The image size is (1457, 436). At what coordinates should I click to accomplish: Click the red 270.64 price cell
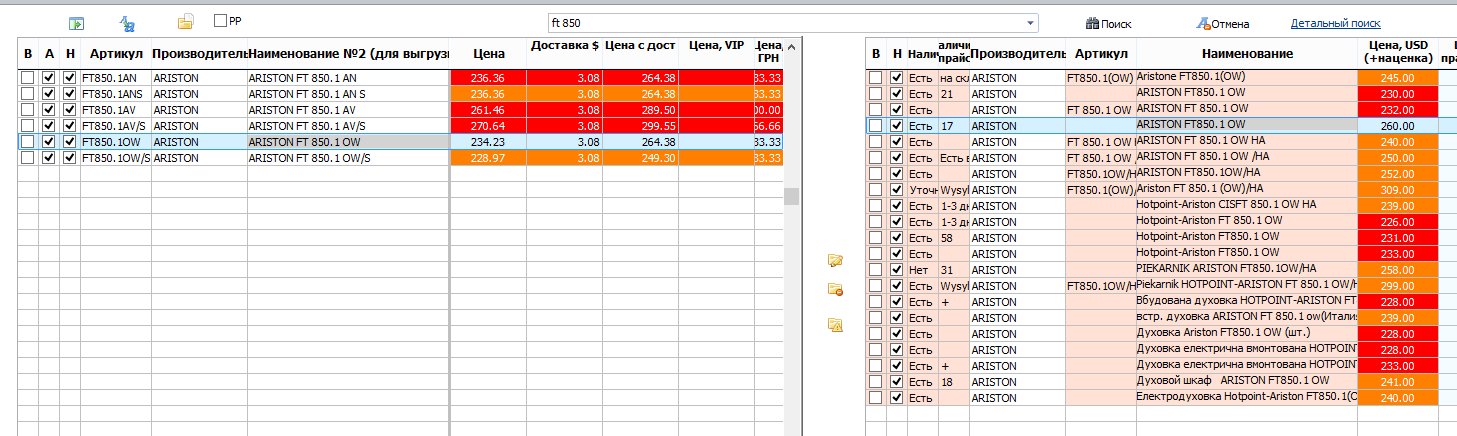click(489, 126)
